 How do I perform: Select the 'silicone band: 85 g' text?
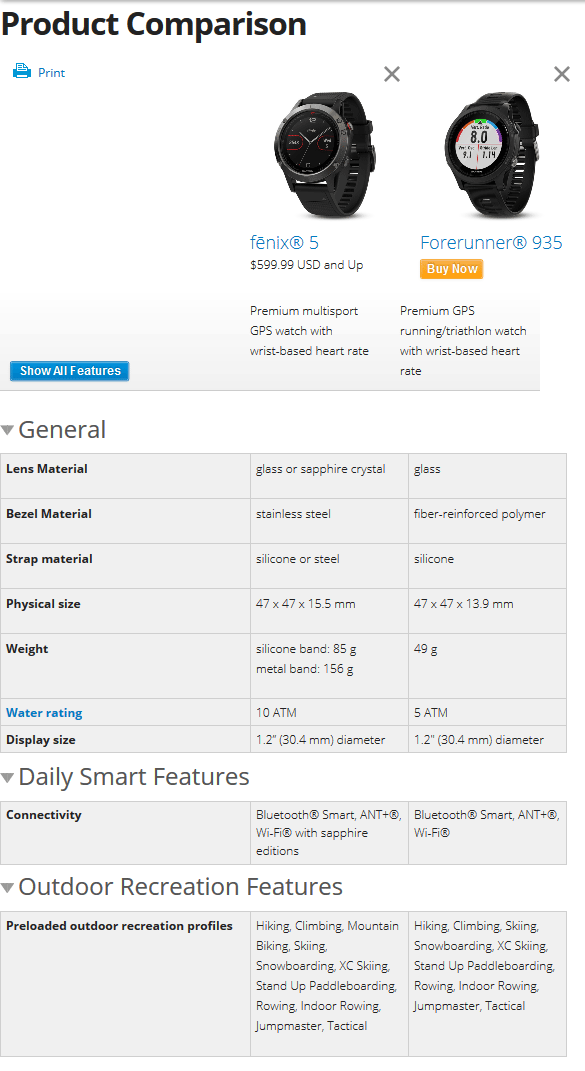tap(306, 649)
